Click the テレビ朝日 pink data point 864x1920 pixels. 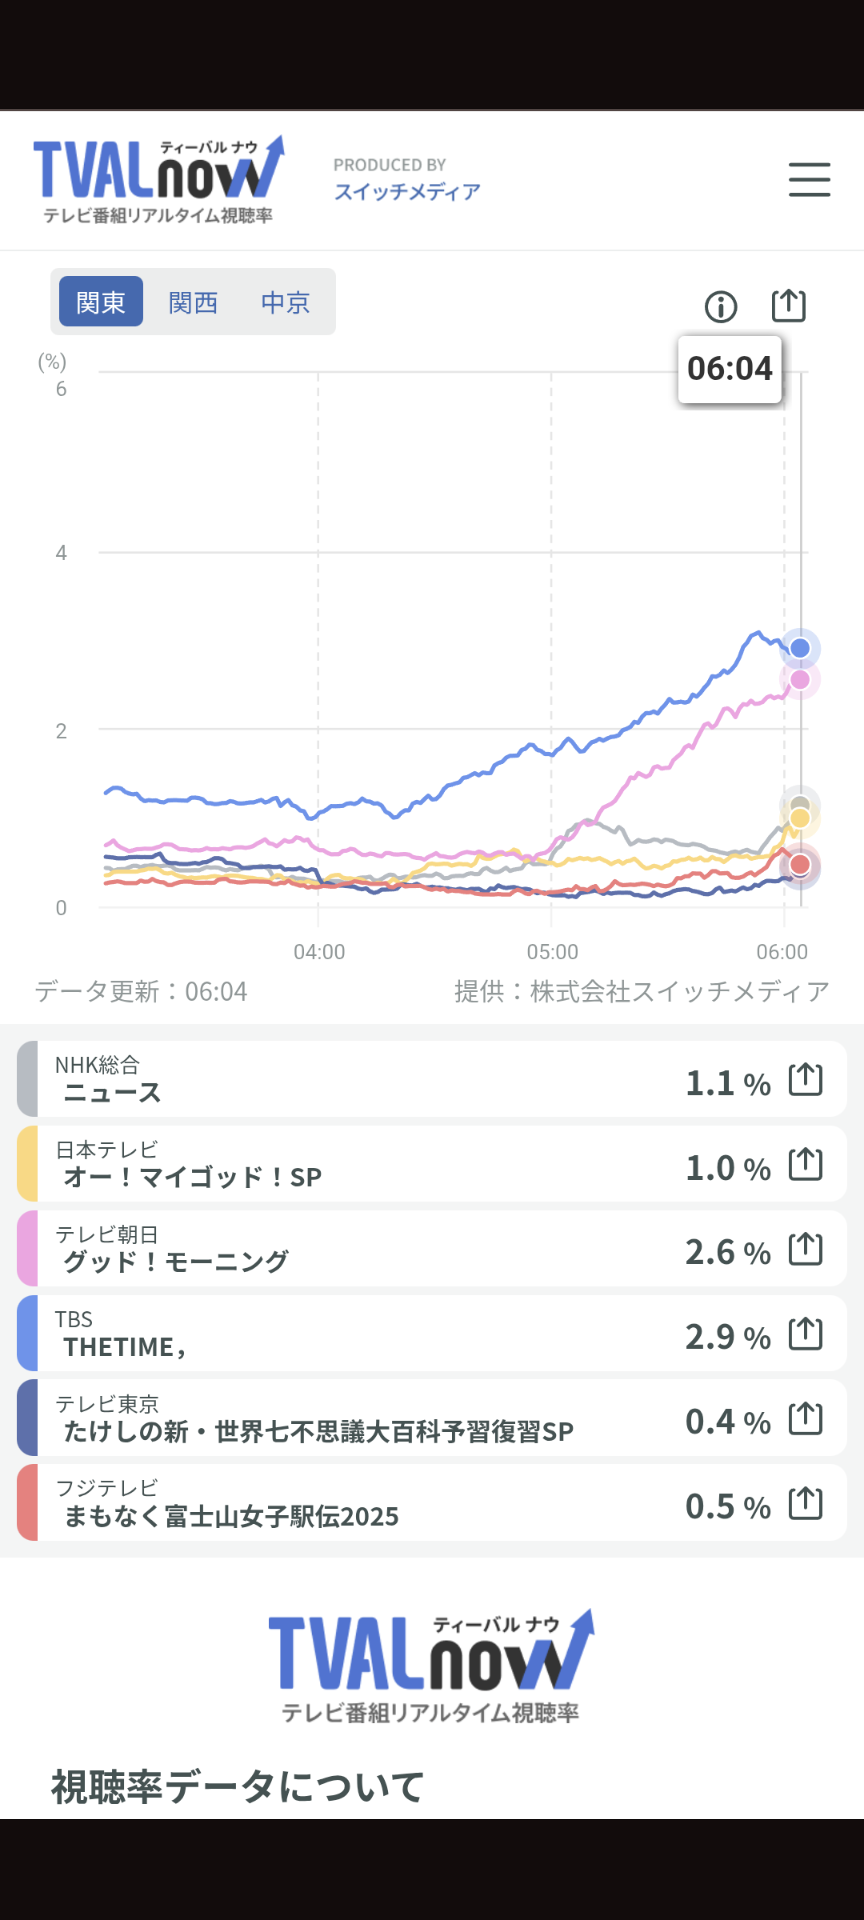(x=800, y=680)
